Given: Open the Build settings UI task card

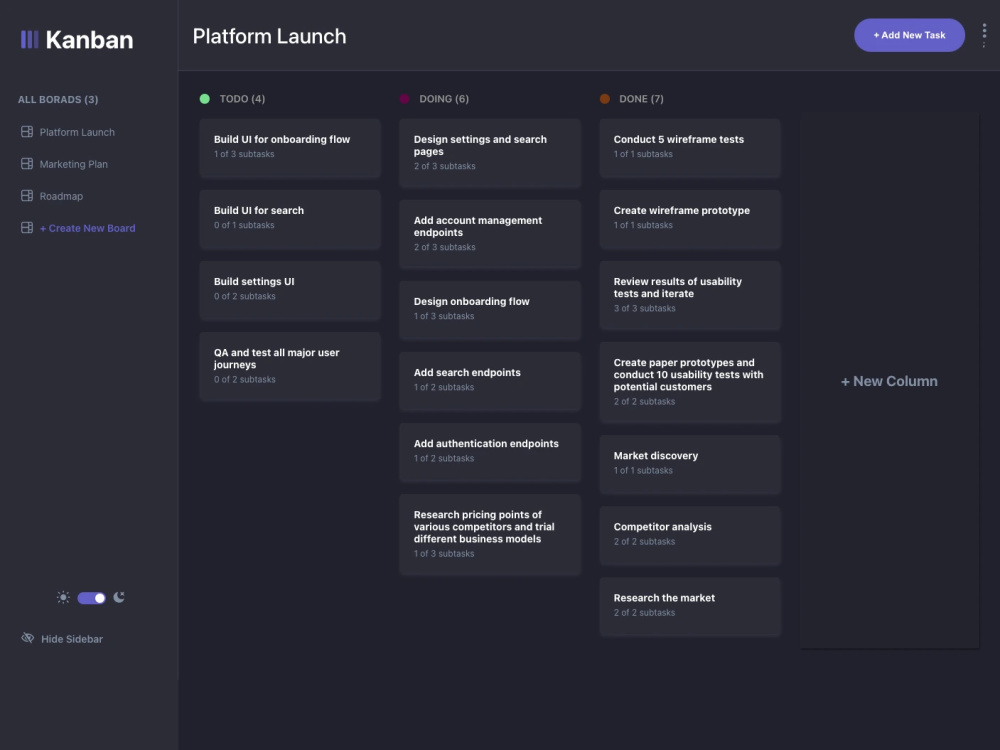Looking at the screenshot, I should pyautogui.click(x=290, y=290).
